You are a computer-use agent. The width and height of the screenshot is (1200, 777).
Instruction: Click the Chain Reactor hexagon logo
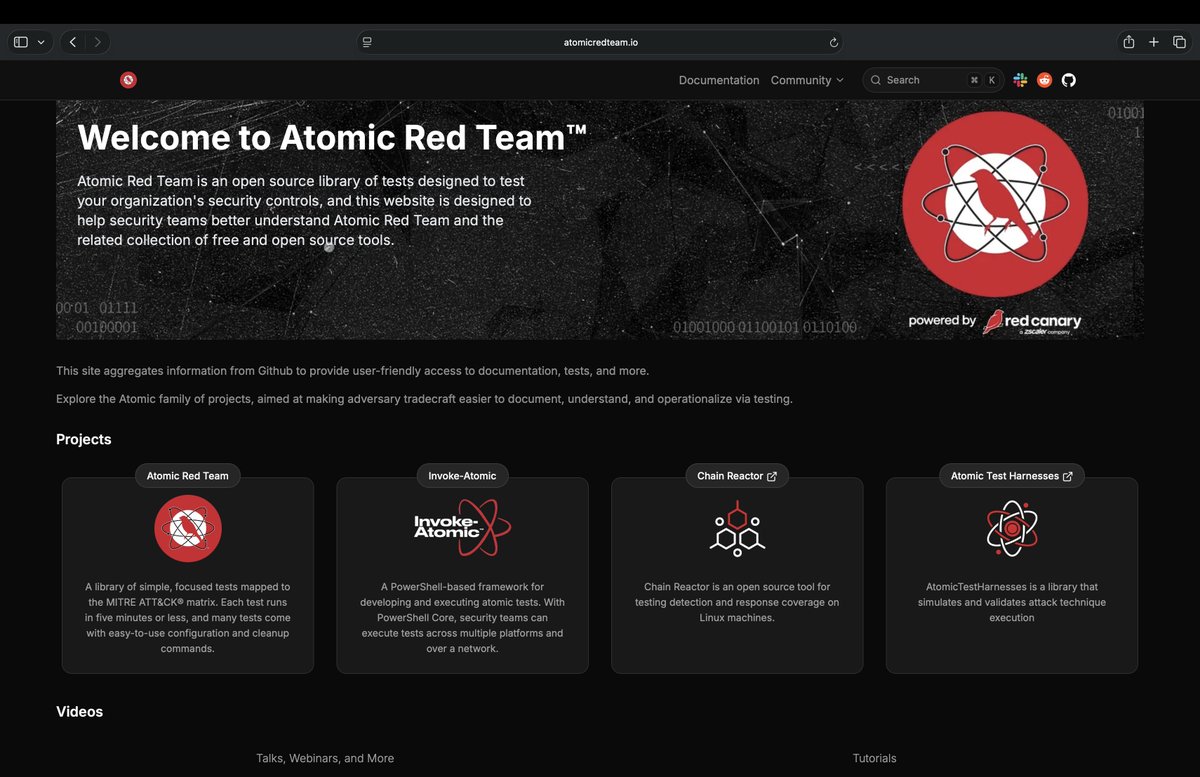pyautogui.click(x=737, y=528)
